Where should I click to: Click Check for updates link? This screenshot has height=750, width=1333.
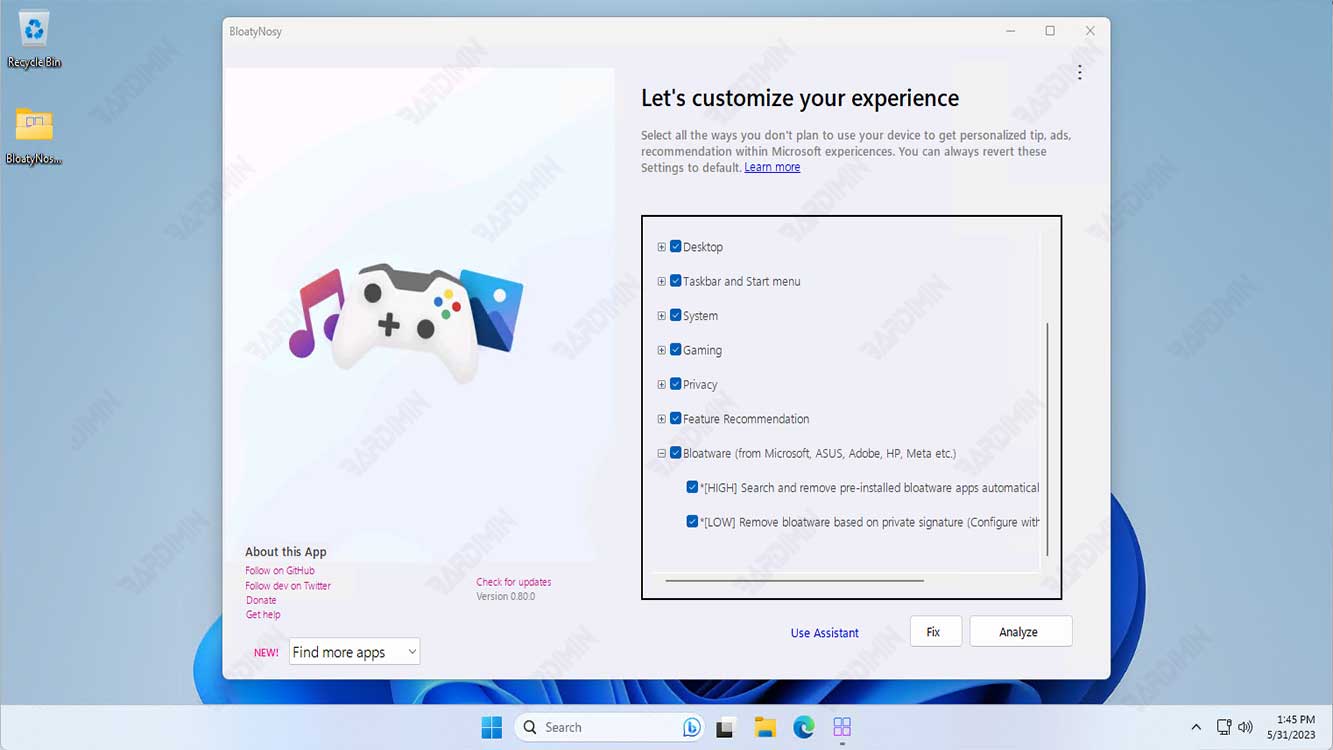[514, 582]
